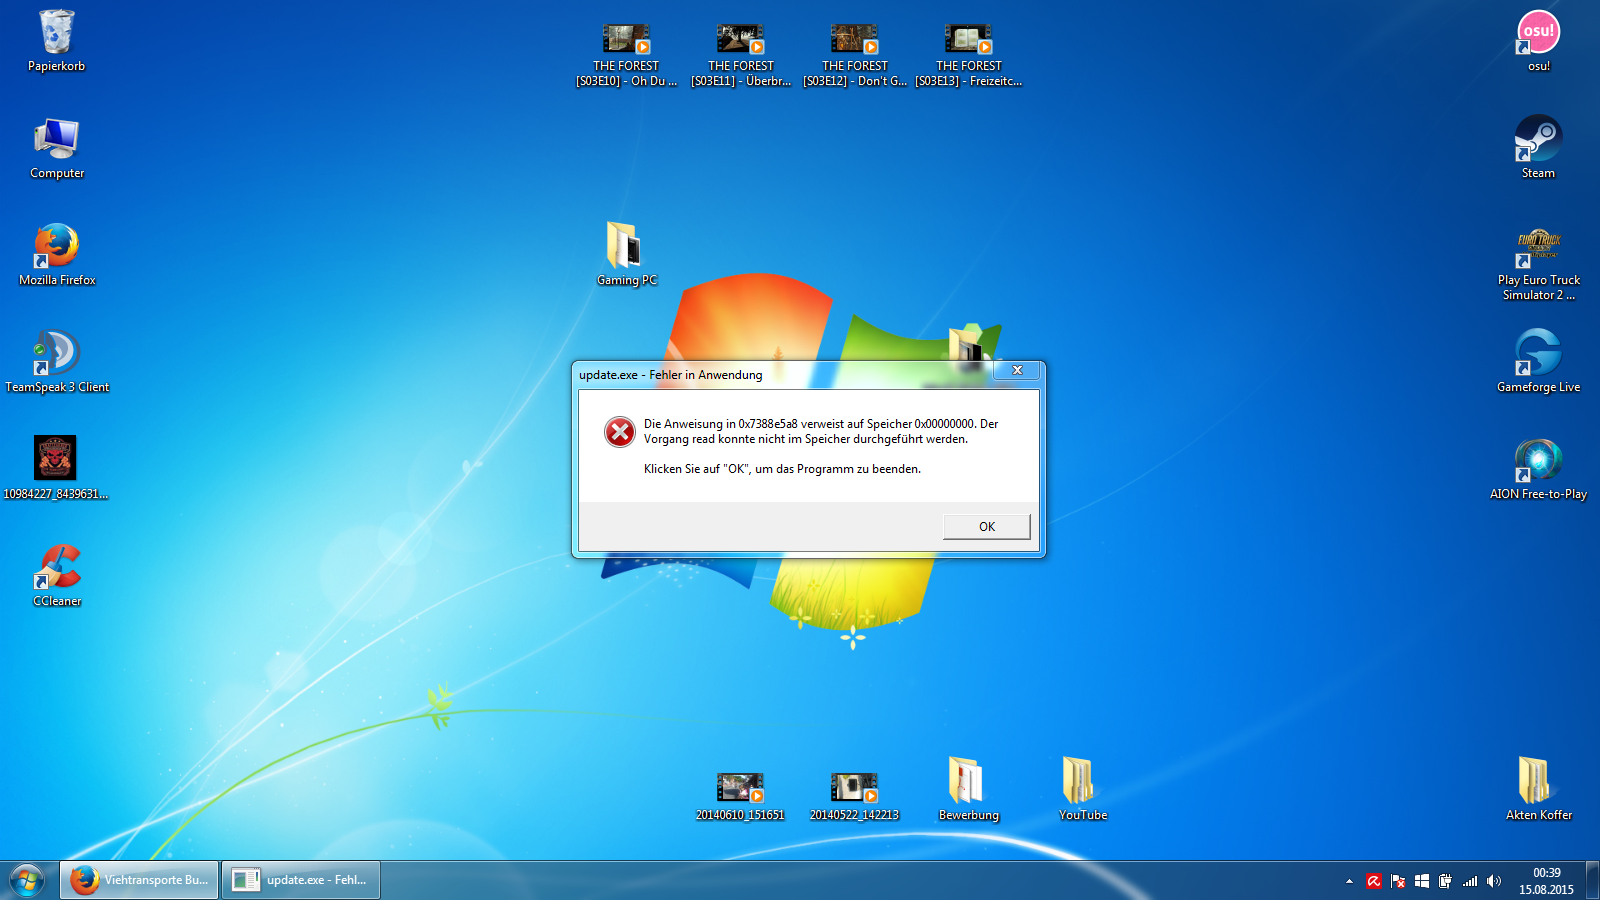Open Avira antivirus tray icon
Screen dimensions: 1600x900
point(1374,881)
